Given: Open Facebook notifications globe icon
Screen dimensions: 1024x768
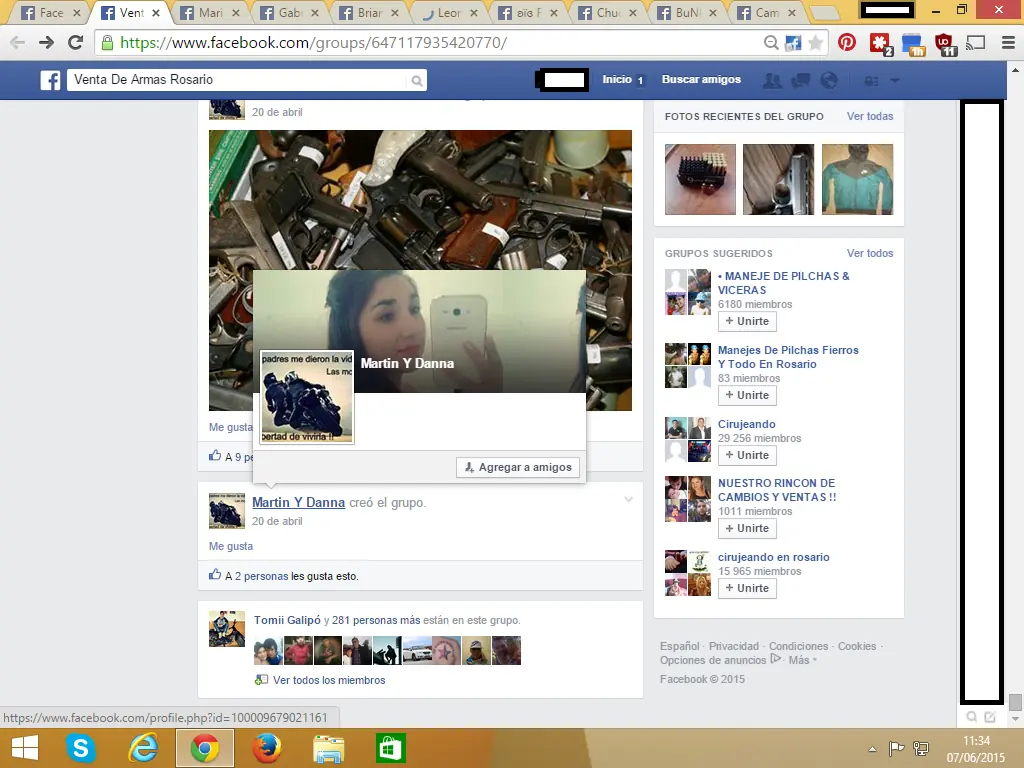Looking at the screenshot, I should click(829, 80).
